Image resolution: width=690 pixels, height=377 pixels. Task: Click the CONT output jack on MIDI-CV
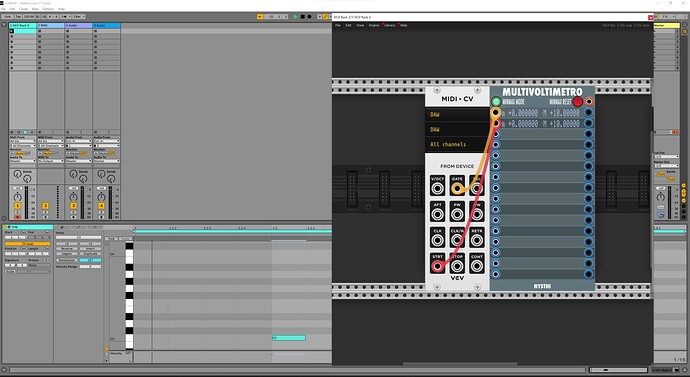[x=477, y=266]
